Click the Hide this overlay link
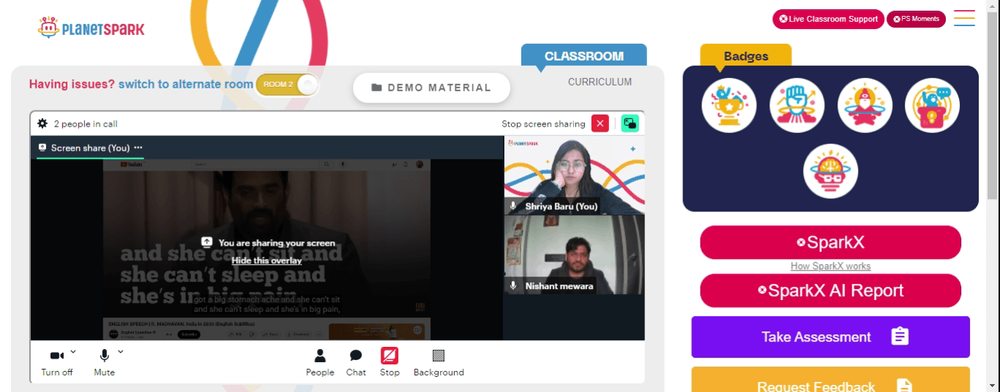This screenshot has width=1000, height=392. tap(267, 261)
